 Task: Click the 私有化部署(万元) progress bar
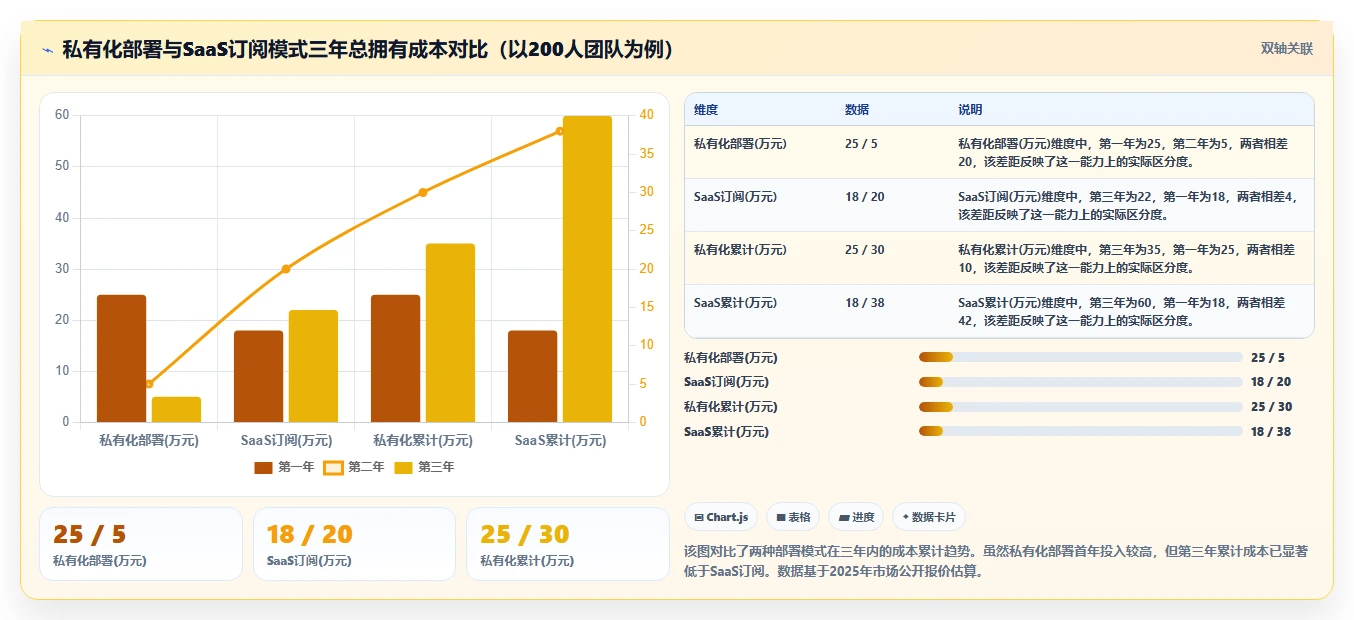[x=1080, y=357]
